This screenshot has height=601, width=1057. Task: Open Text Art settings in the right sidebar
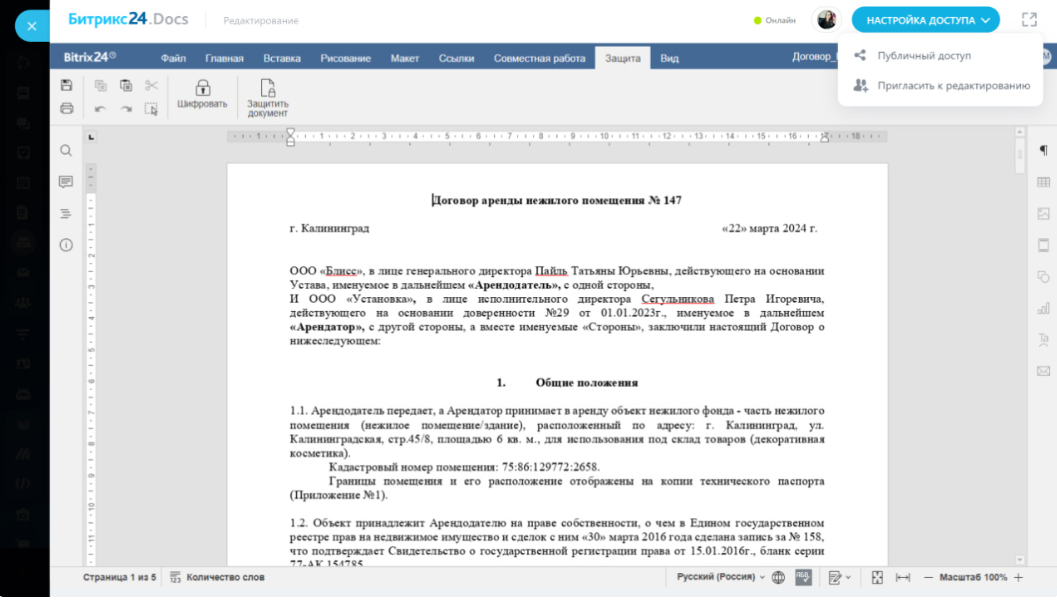coord(1043,340)
